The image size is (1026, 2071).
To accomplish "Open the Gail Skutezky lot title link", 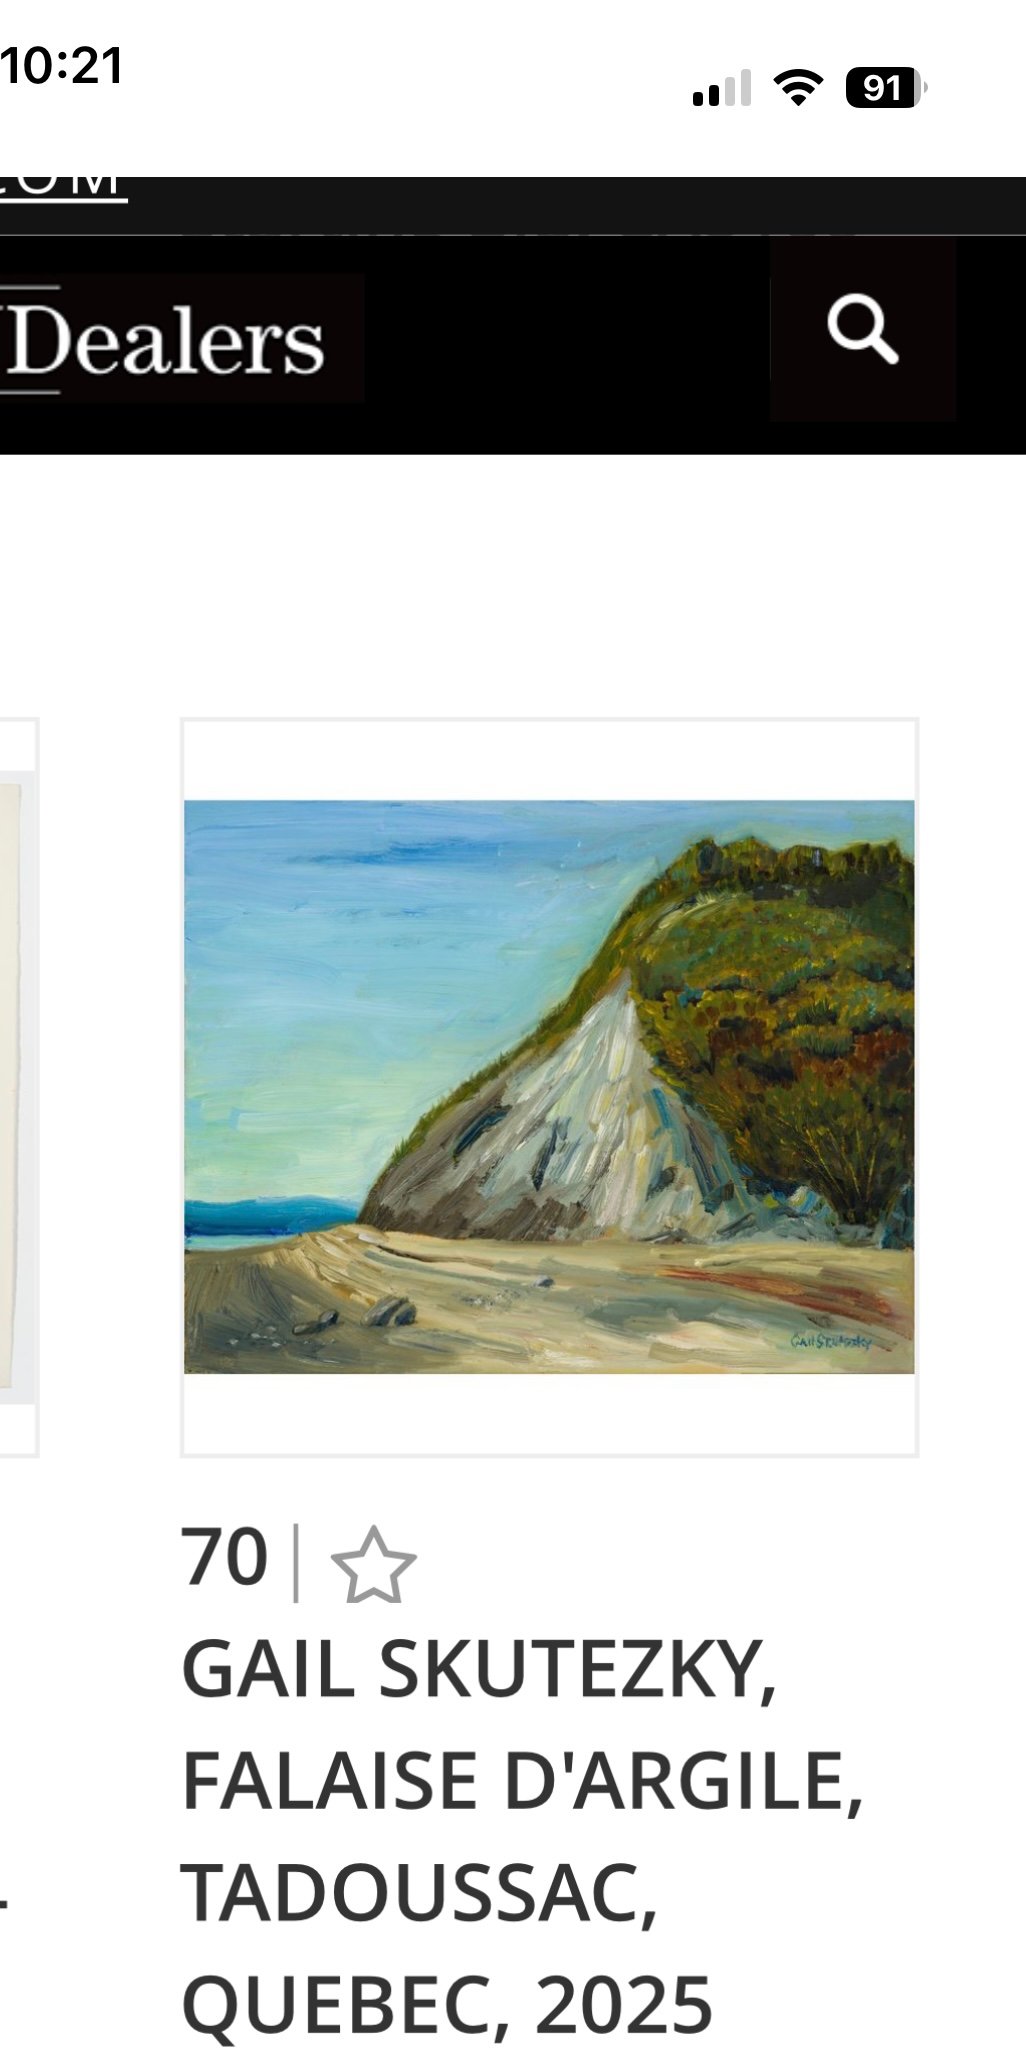I will [522, 1838].
